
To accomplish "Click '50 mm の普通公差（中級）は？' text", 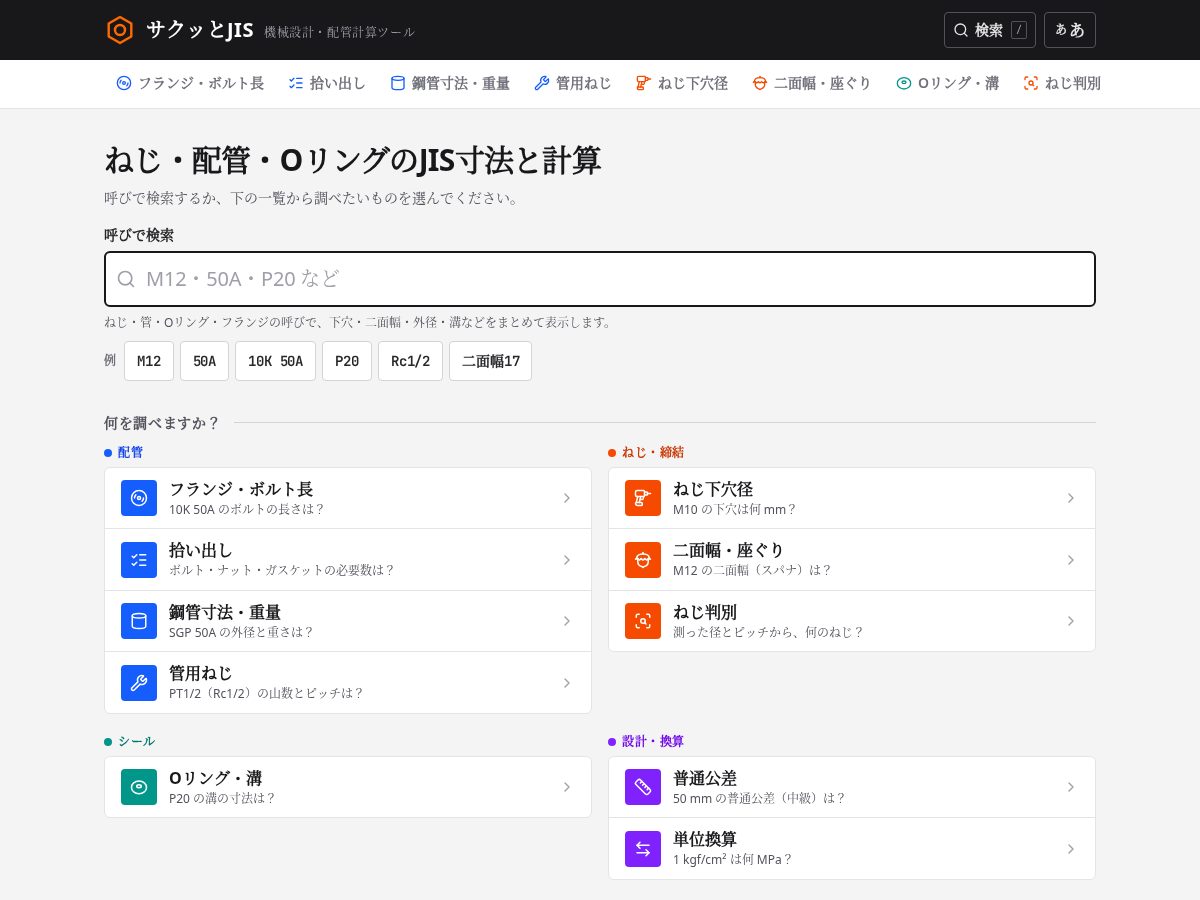I will click(760, 798).
